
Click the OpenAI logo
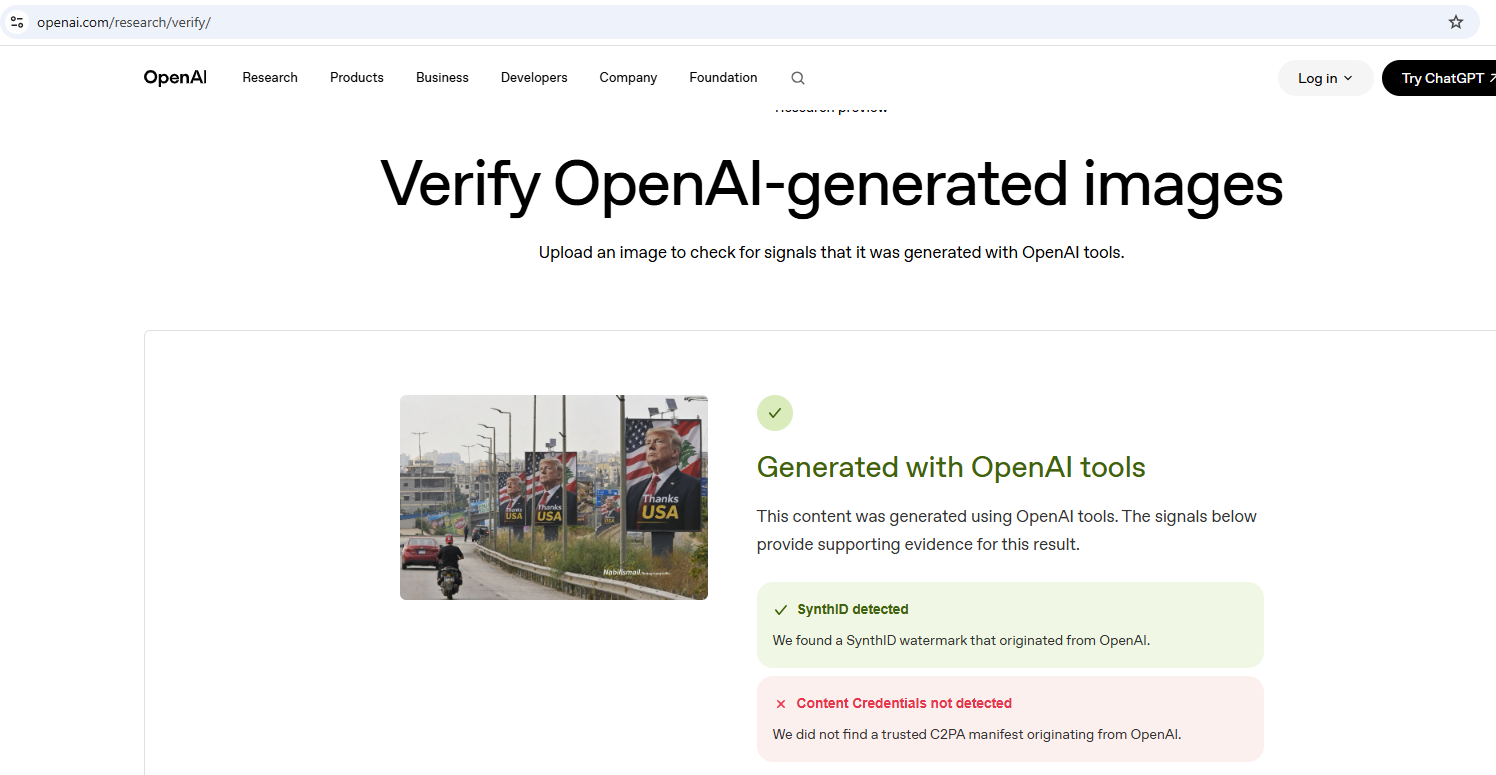175,77
